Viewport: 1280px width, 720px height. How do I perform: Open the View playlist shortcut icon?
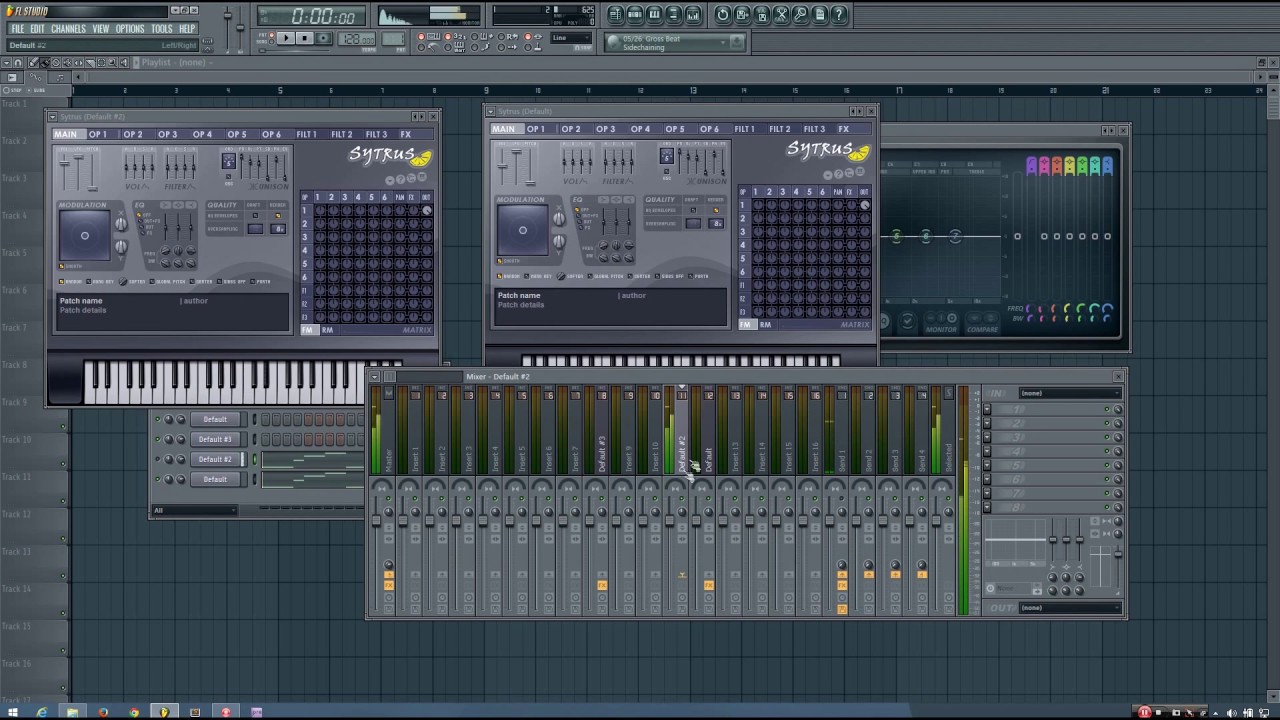click(x=615, y=14)
